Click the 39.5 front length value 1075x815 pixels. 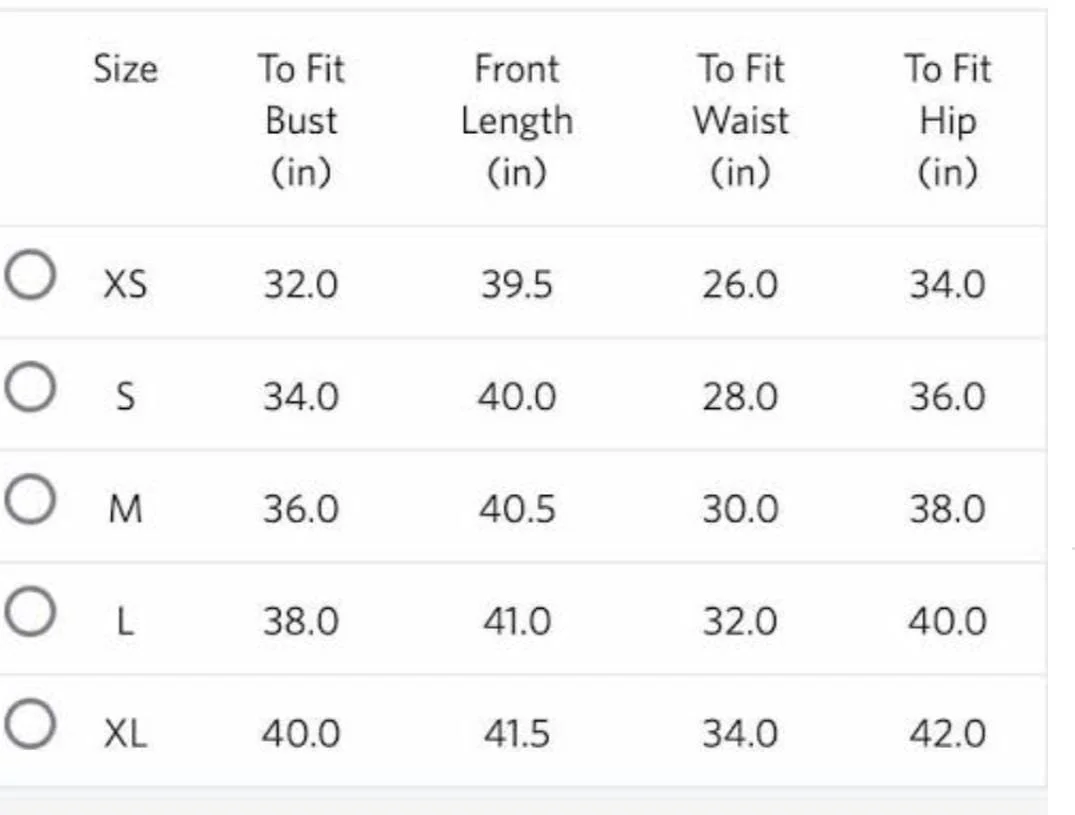point(516,286)
